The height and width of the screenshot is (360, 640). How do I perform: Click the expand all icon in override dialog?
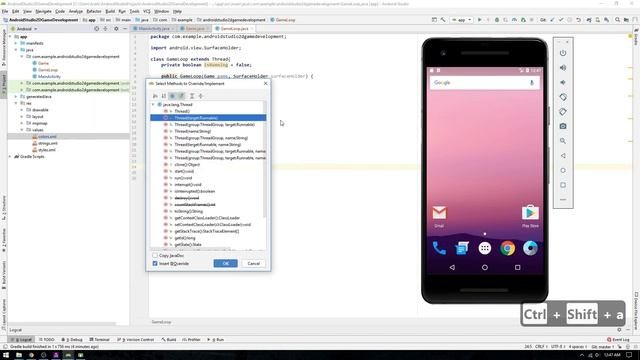192,96
